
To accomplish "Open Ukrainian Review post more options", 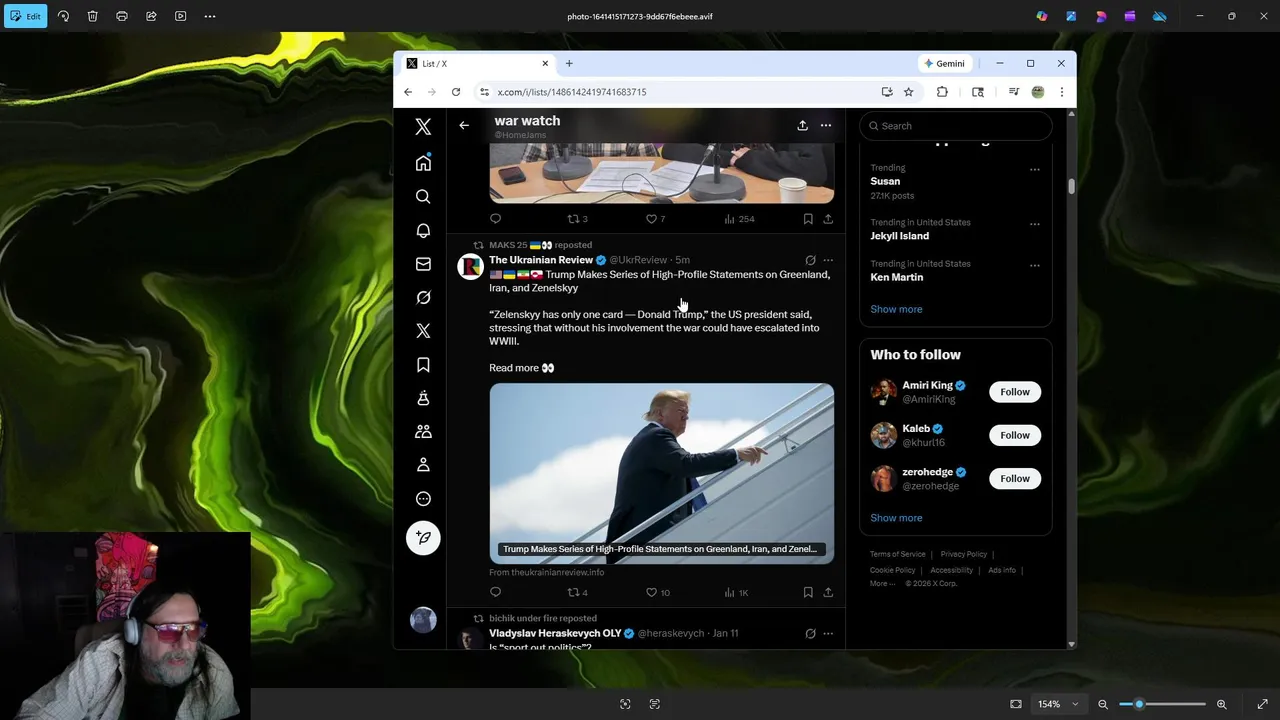I will click(828, 260).
